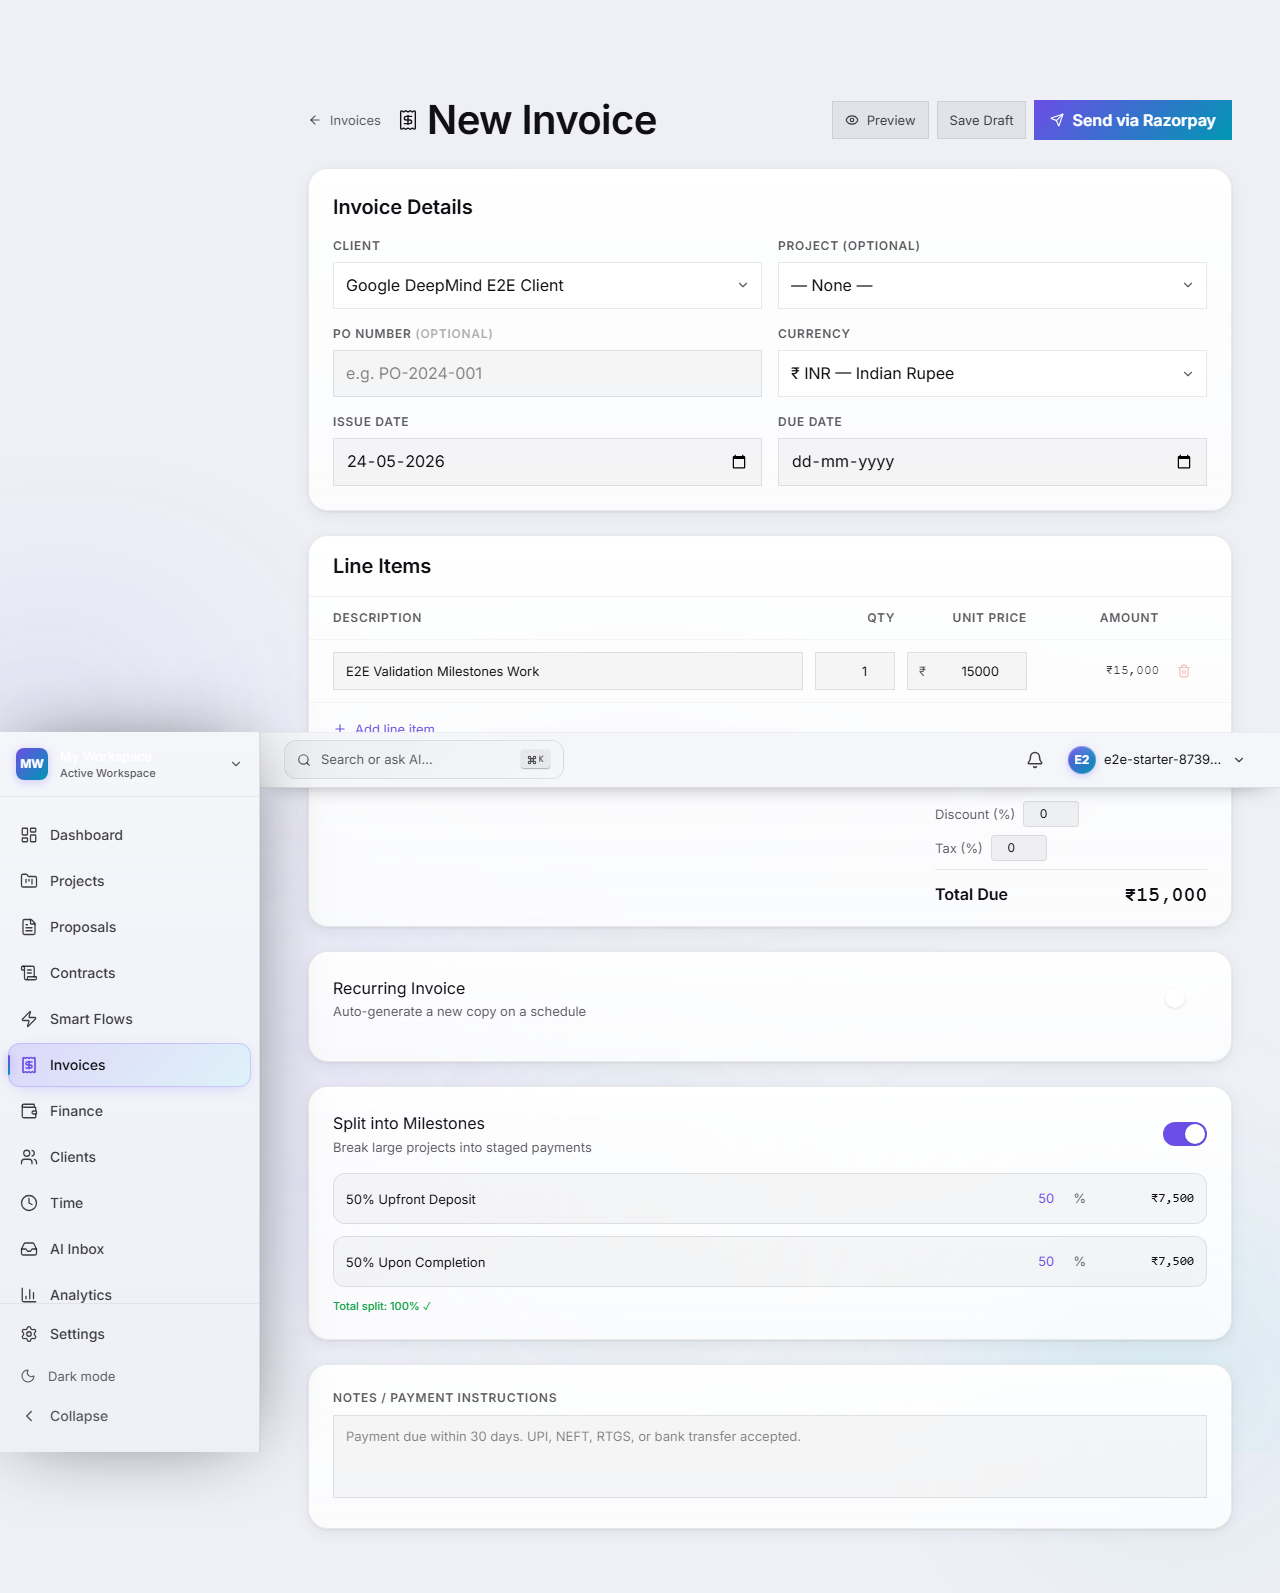
Task: Click the Notes payment instructions textarea
Action: click(x=770, y=1456)
